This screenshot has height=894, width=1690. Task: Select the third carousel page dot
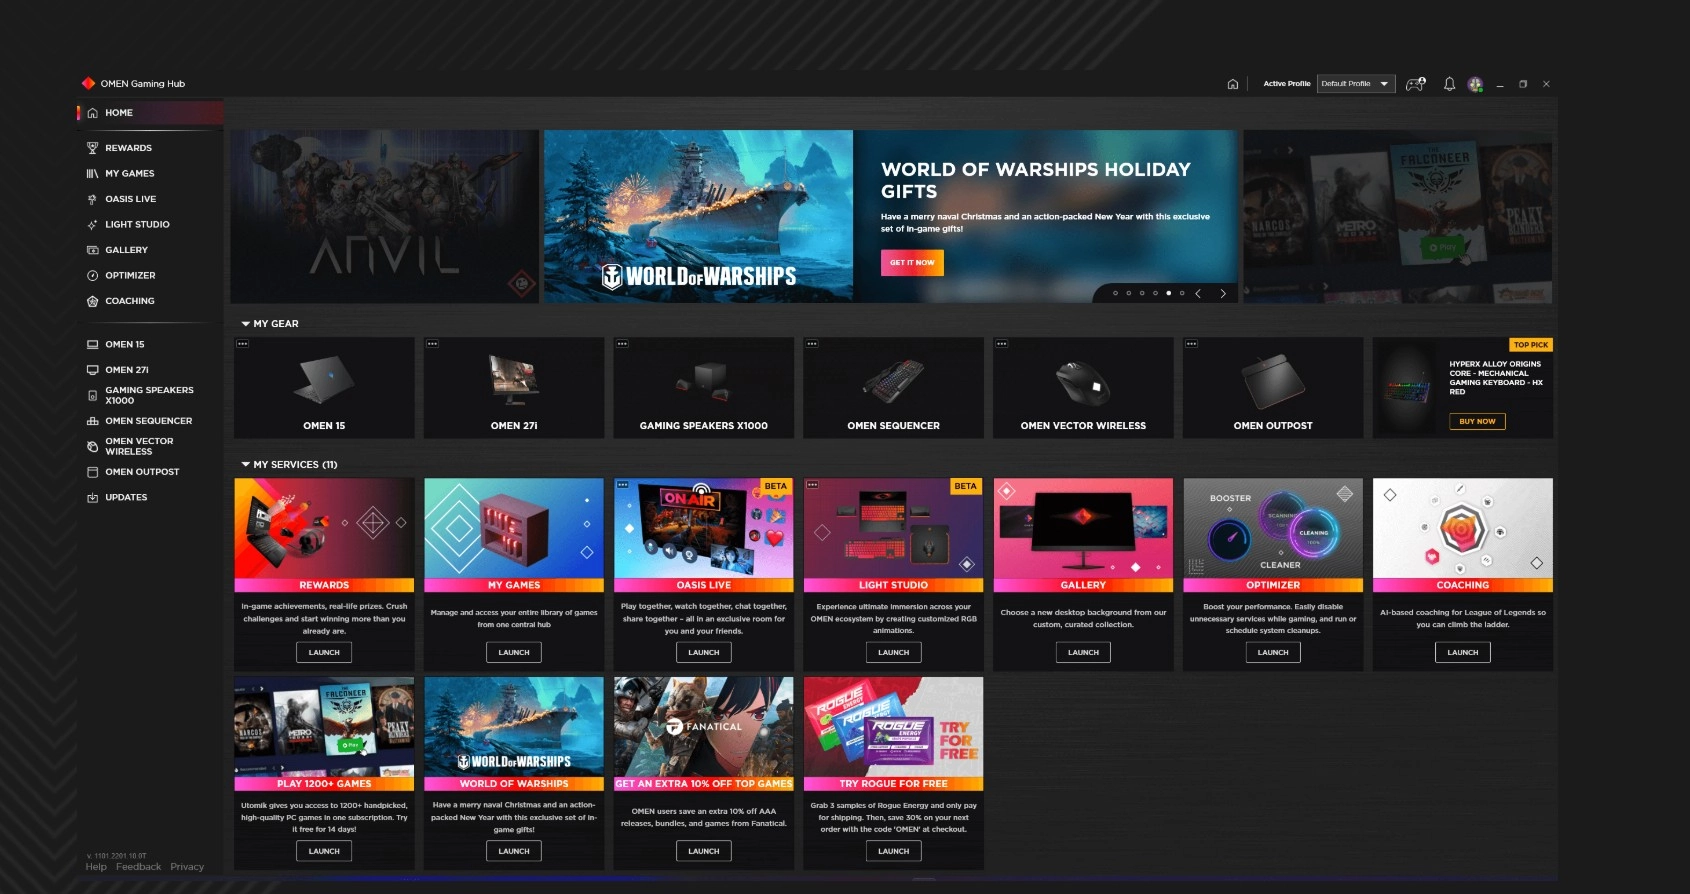[1142, 293]
